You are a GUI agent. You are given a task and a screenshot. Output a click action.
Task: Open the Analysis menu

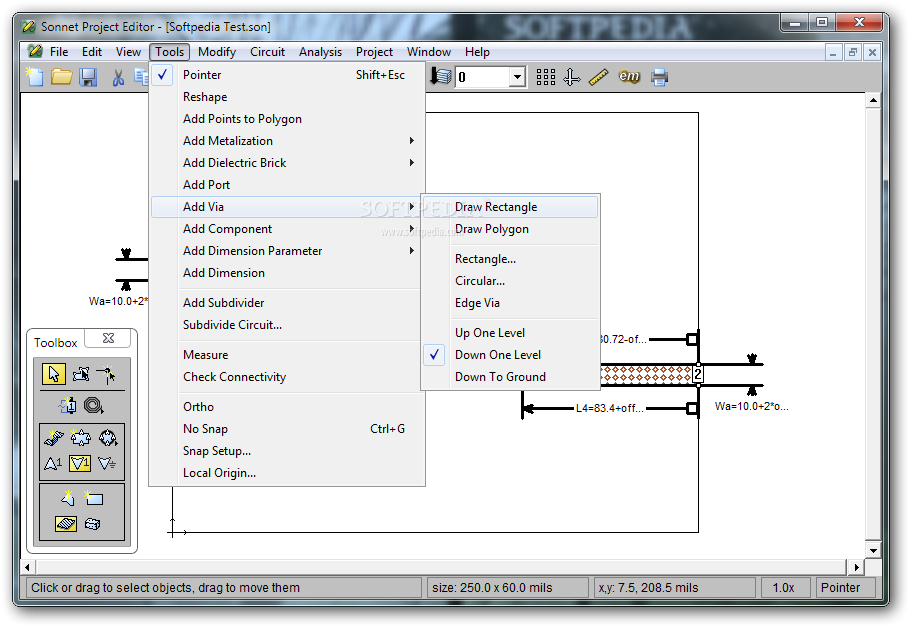click(320, 52)
